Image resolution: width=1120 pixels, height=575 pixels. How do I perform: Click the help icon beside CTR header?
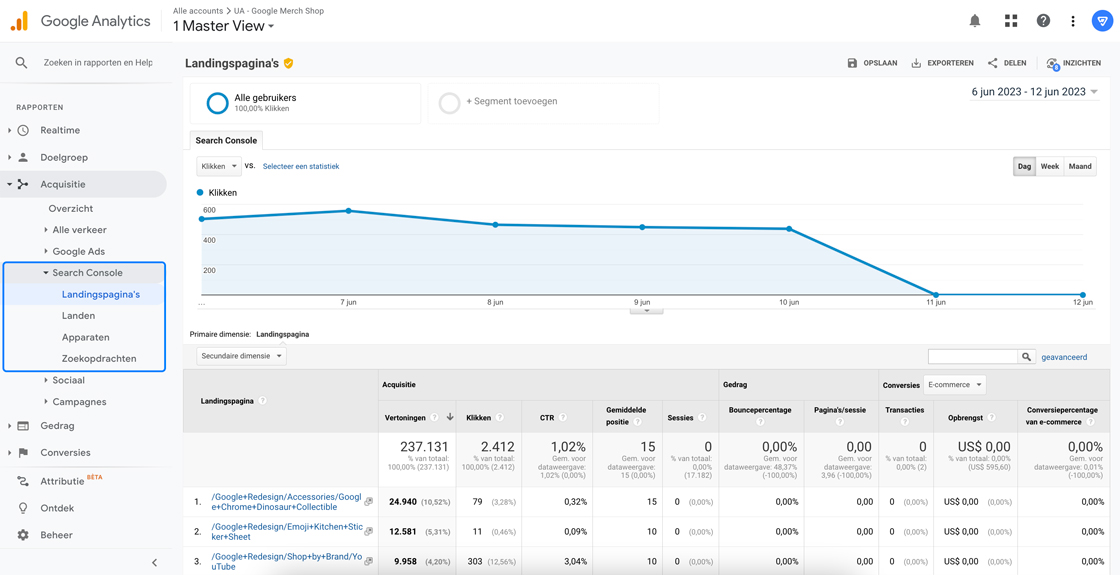click(x=563, y=417)
